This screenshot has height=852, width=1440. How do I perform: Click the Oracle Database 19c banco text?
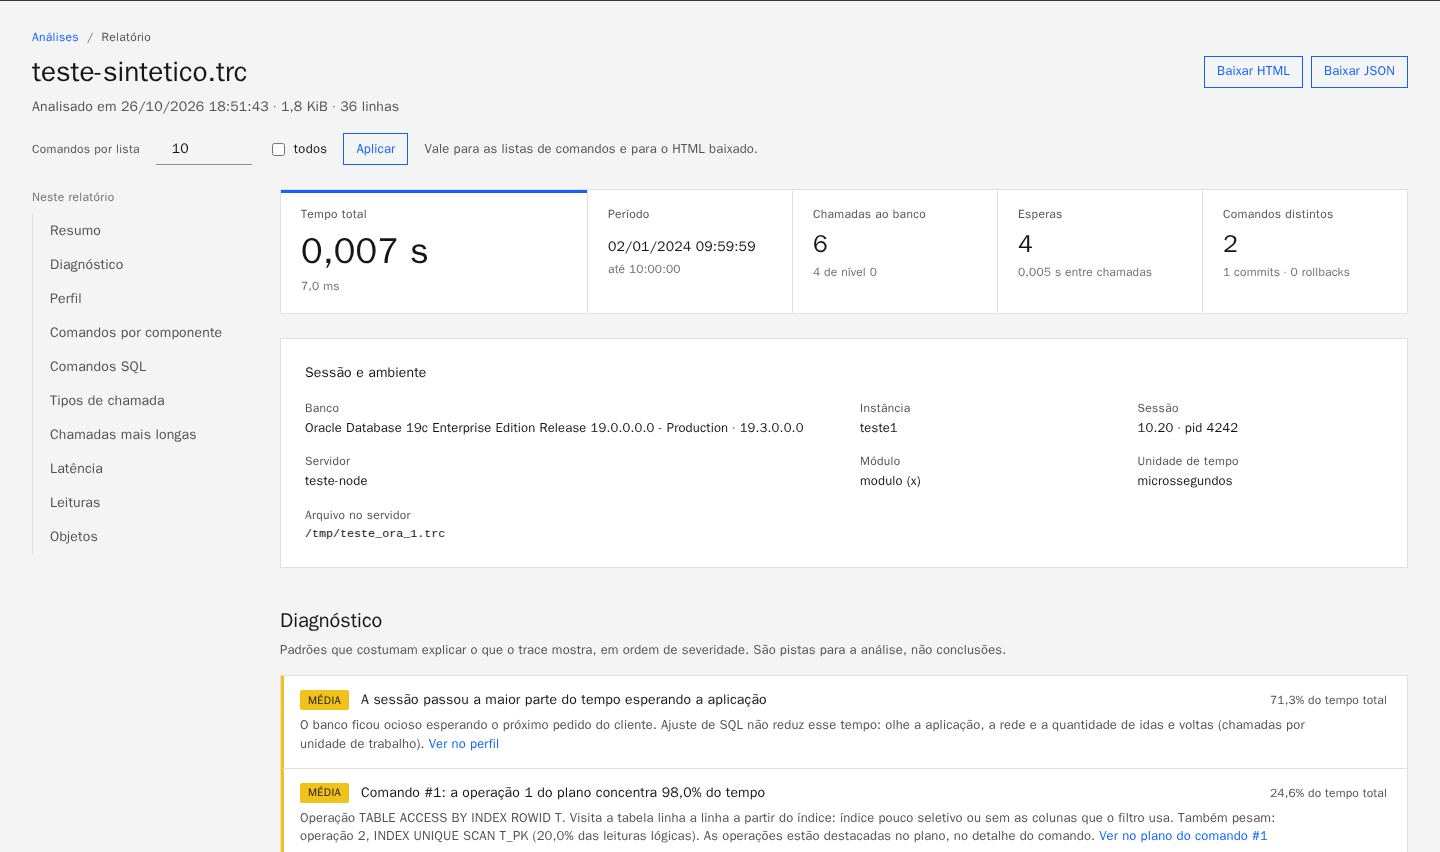pos(554,427)
